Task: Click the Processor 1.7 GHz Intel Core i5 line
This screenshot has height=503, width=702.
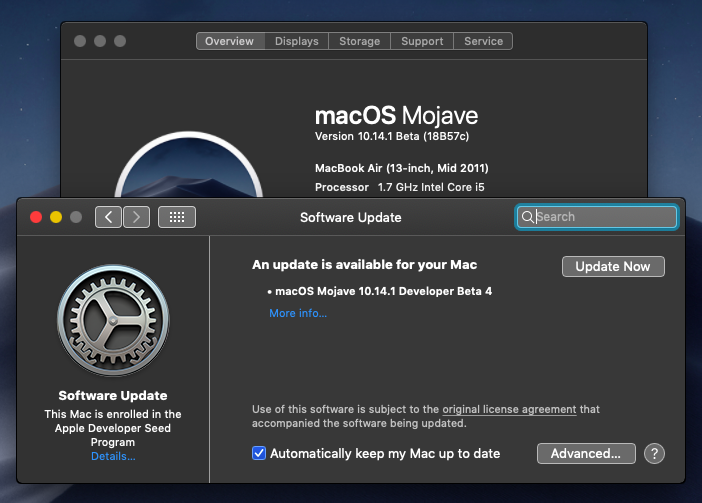Action: [400, 187]
